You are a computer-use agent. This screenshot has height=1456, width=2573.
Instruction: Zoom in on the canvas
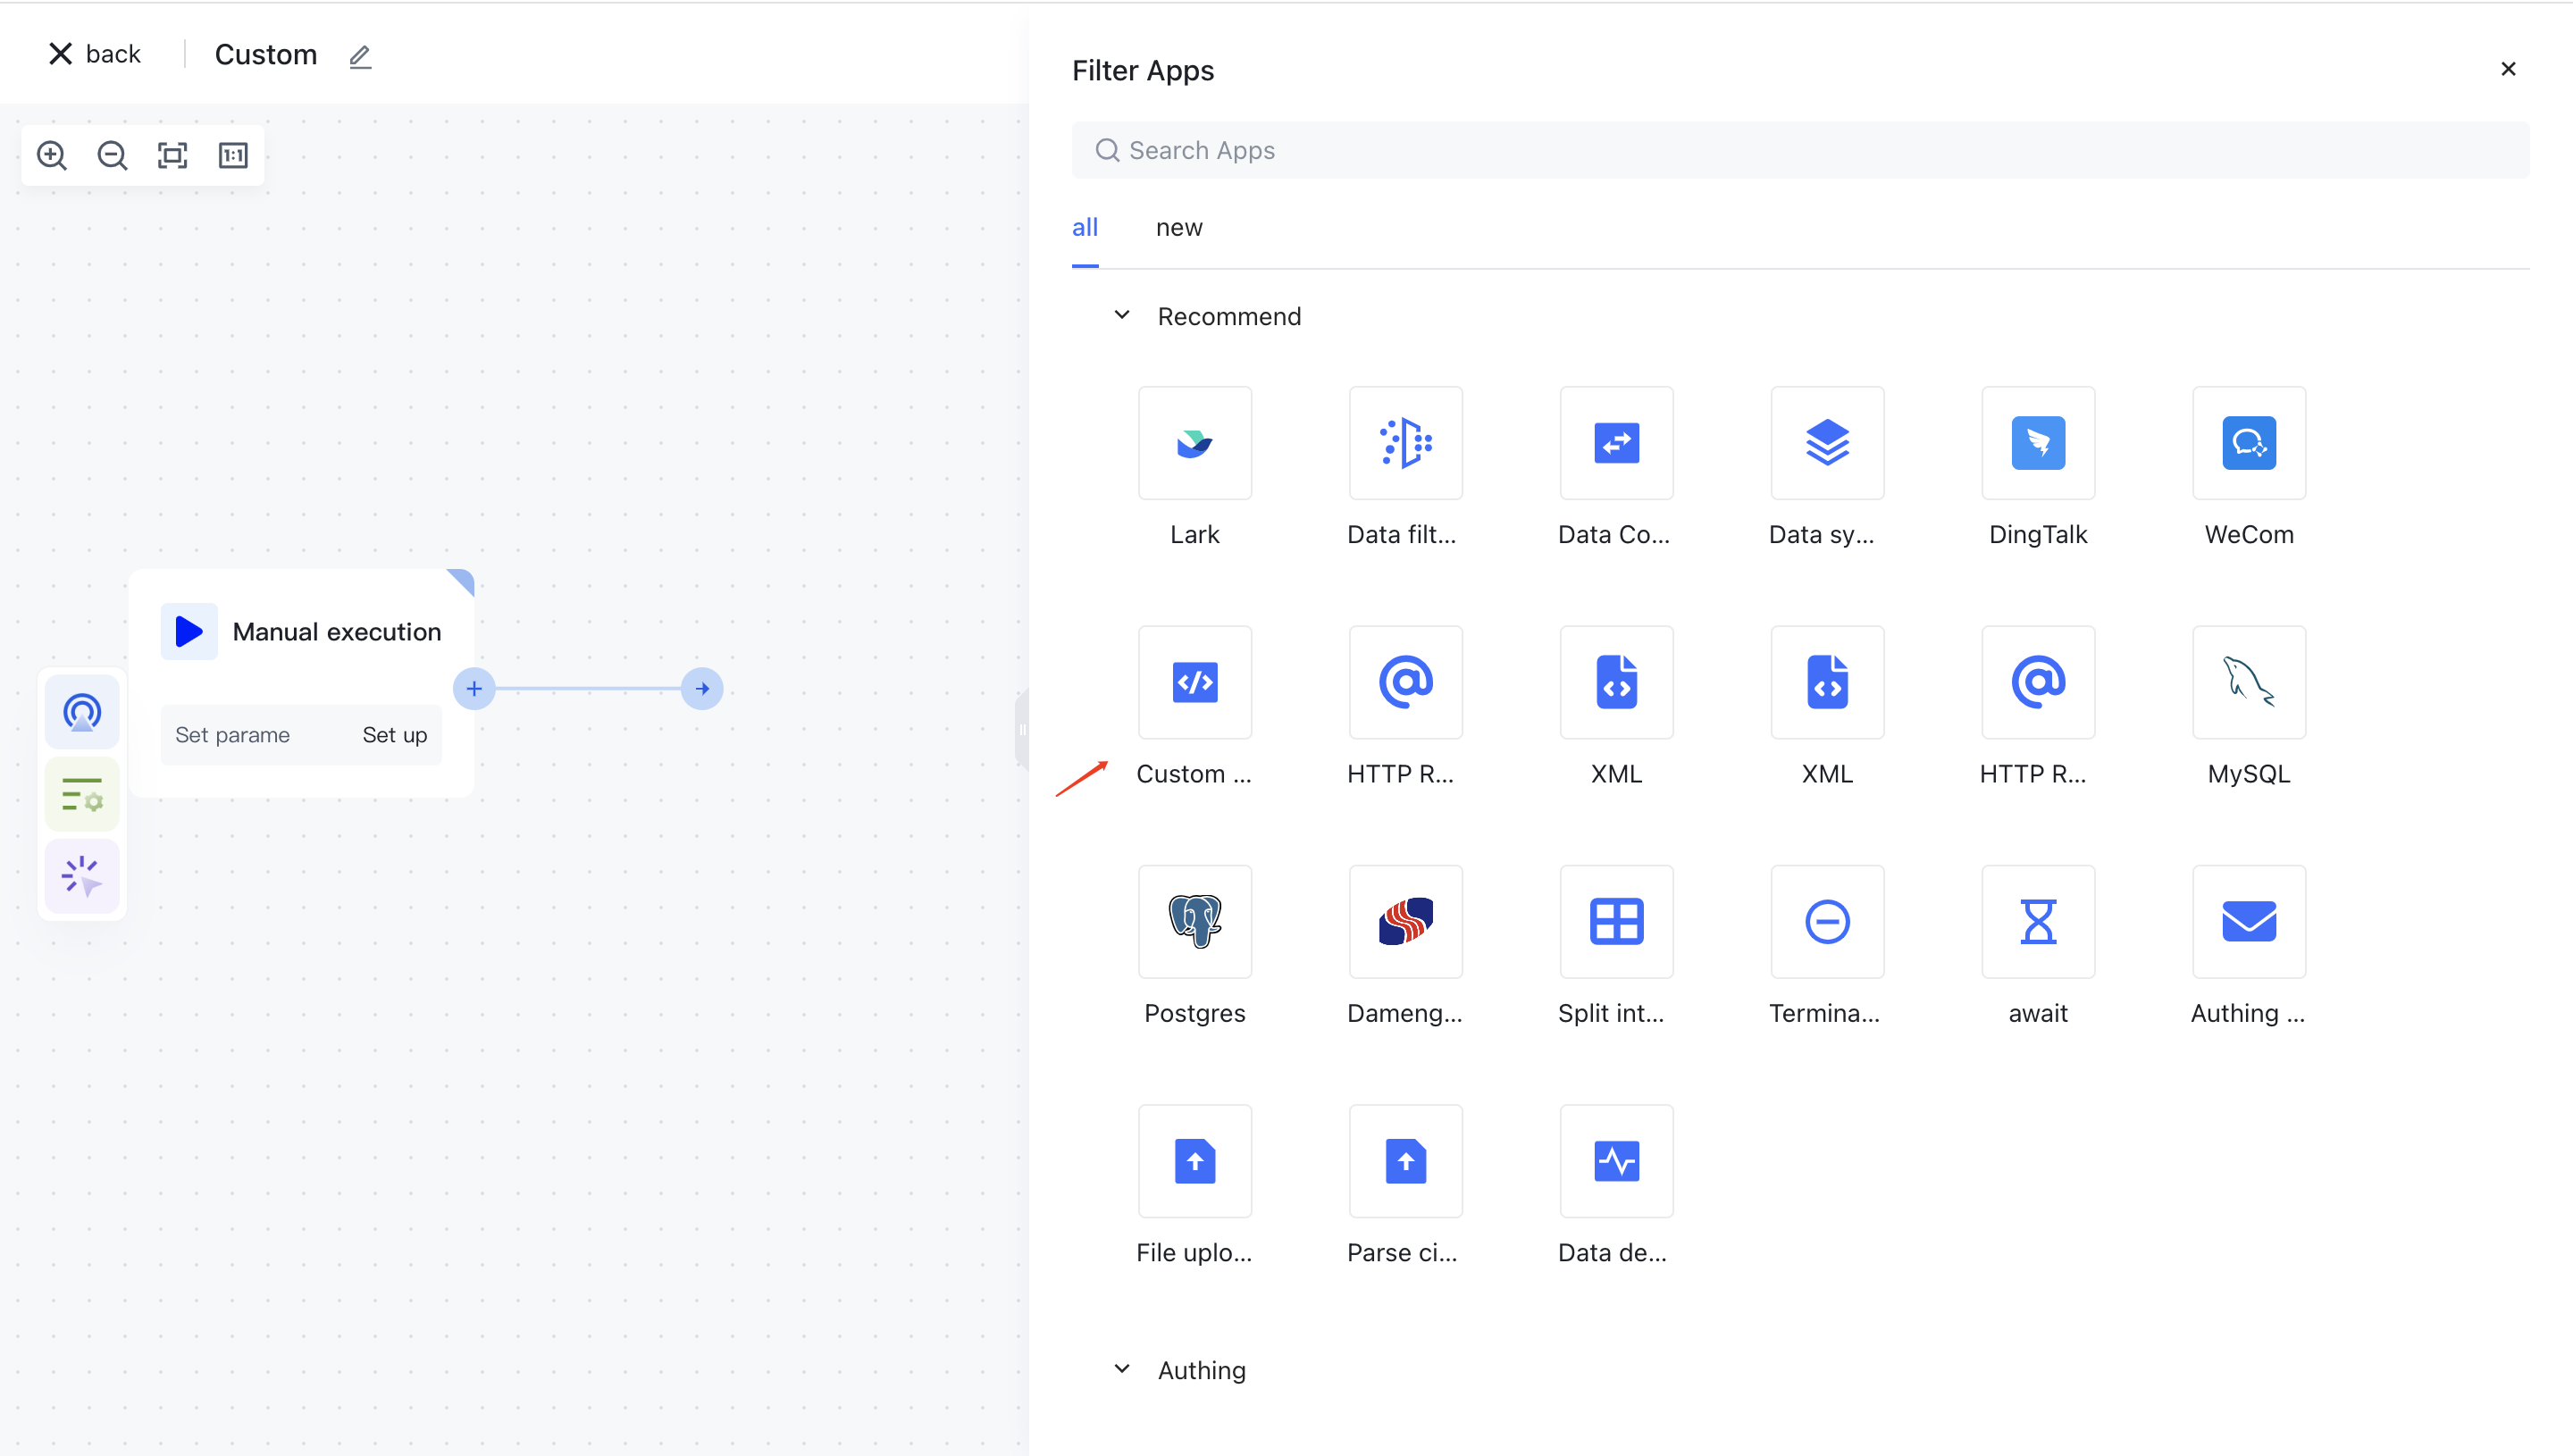click(51, 155)
